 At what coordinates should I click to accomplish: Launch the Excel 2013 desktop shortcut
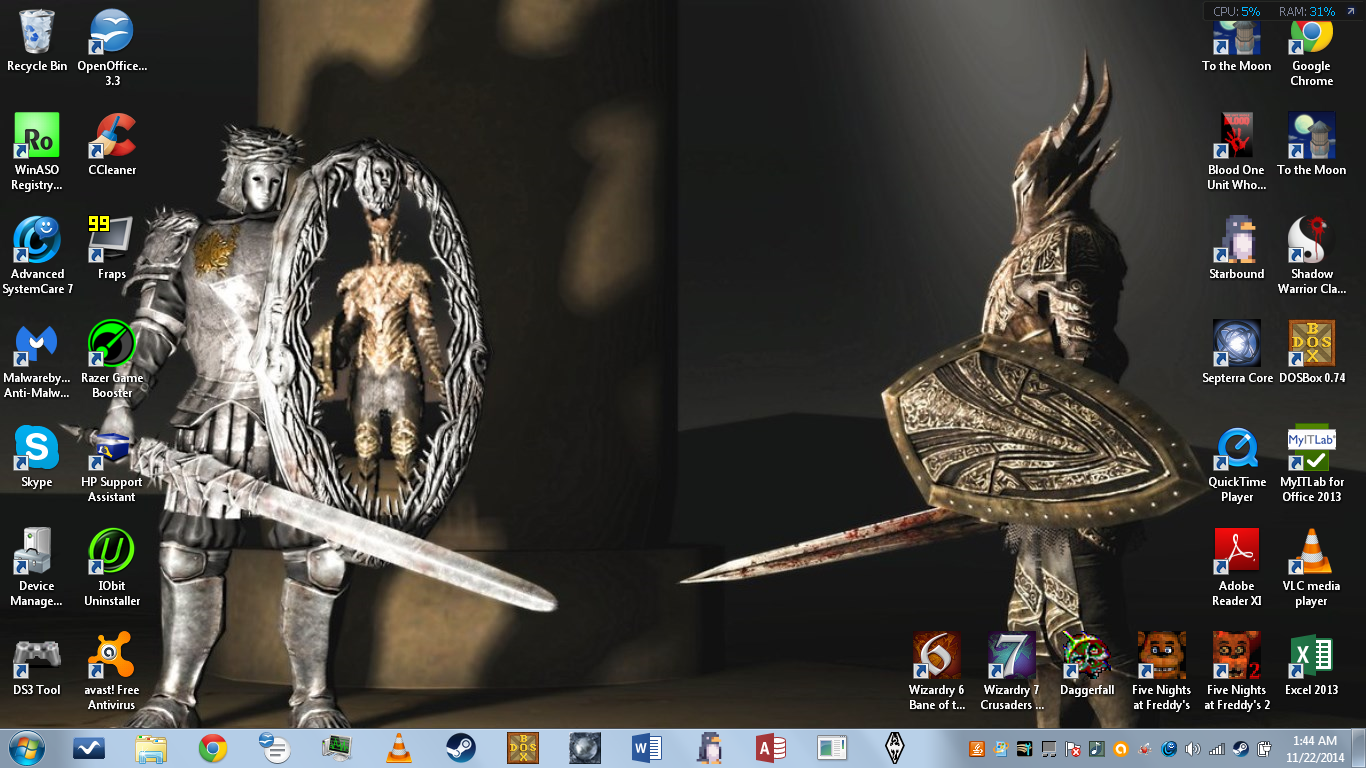[1311, 664]
